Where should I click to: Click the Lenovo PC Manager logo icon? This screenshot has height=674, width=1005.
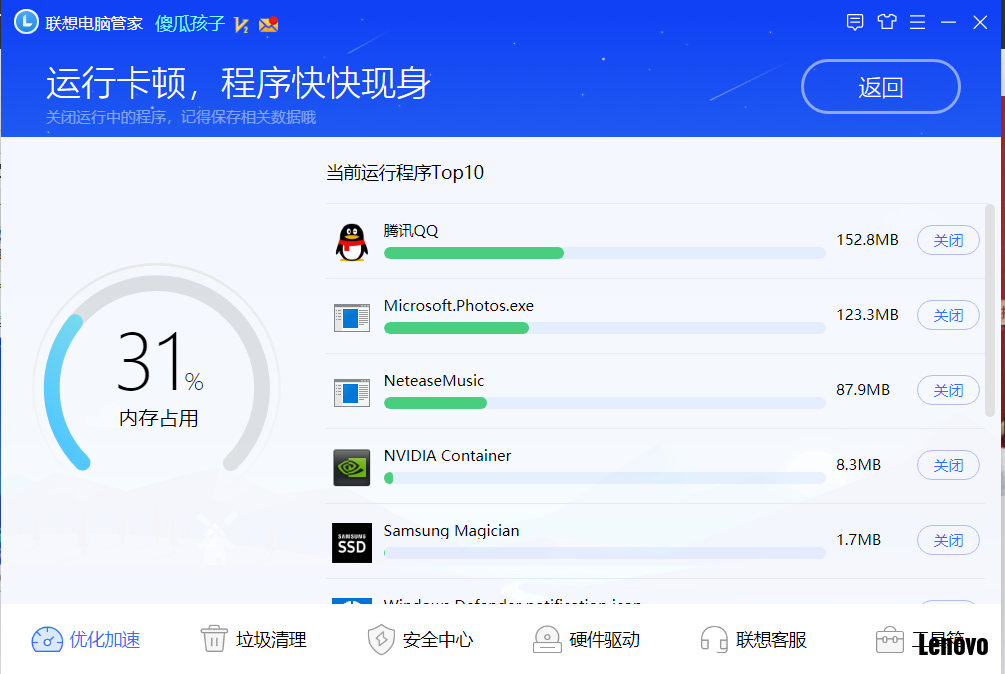(x=25, y=22)
